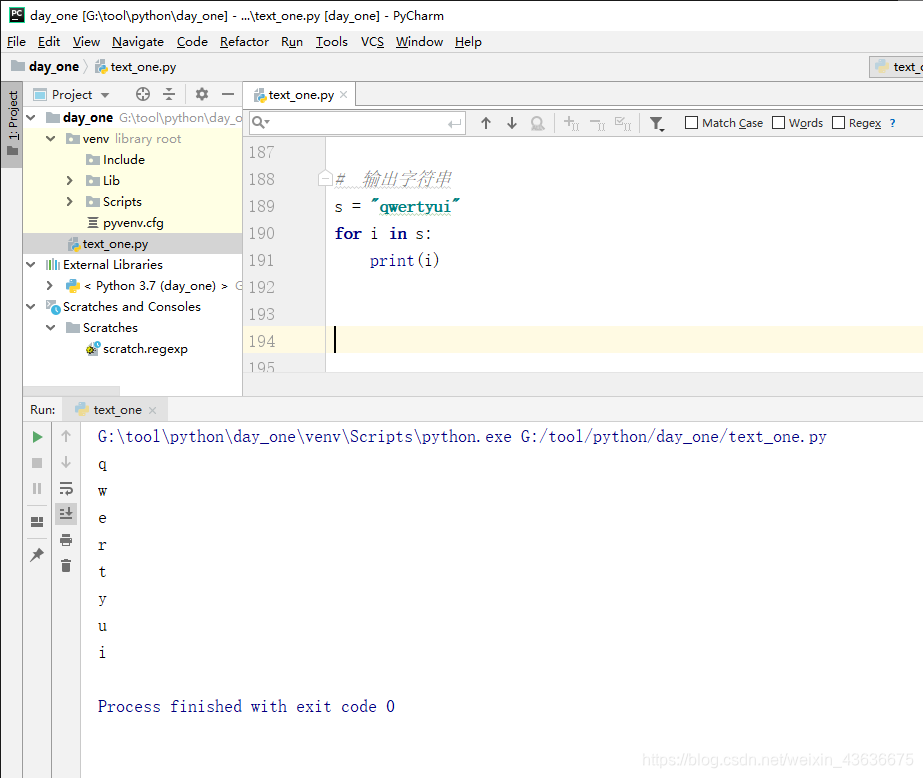This screenshot has height=778, width=923.
Task: Click the Project panel horizontal scrollbar
Action: click(71, 391)
